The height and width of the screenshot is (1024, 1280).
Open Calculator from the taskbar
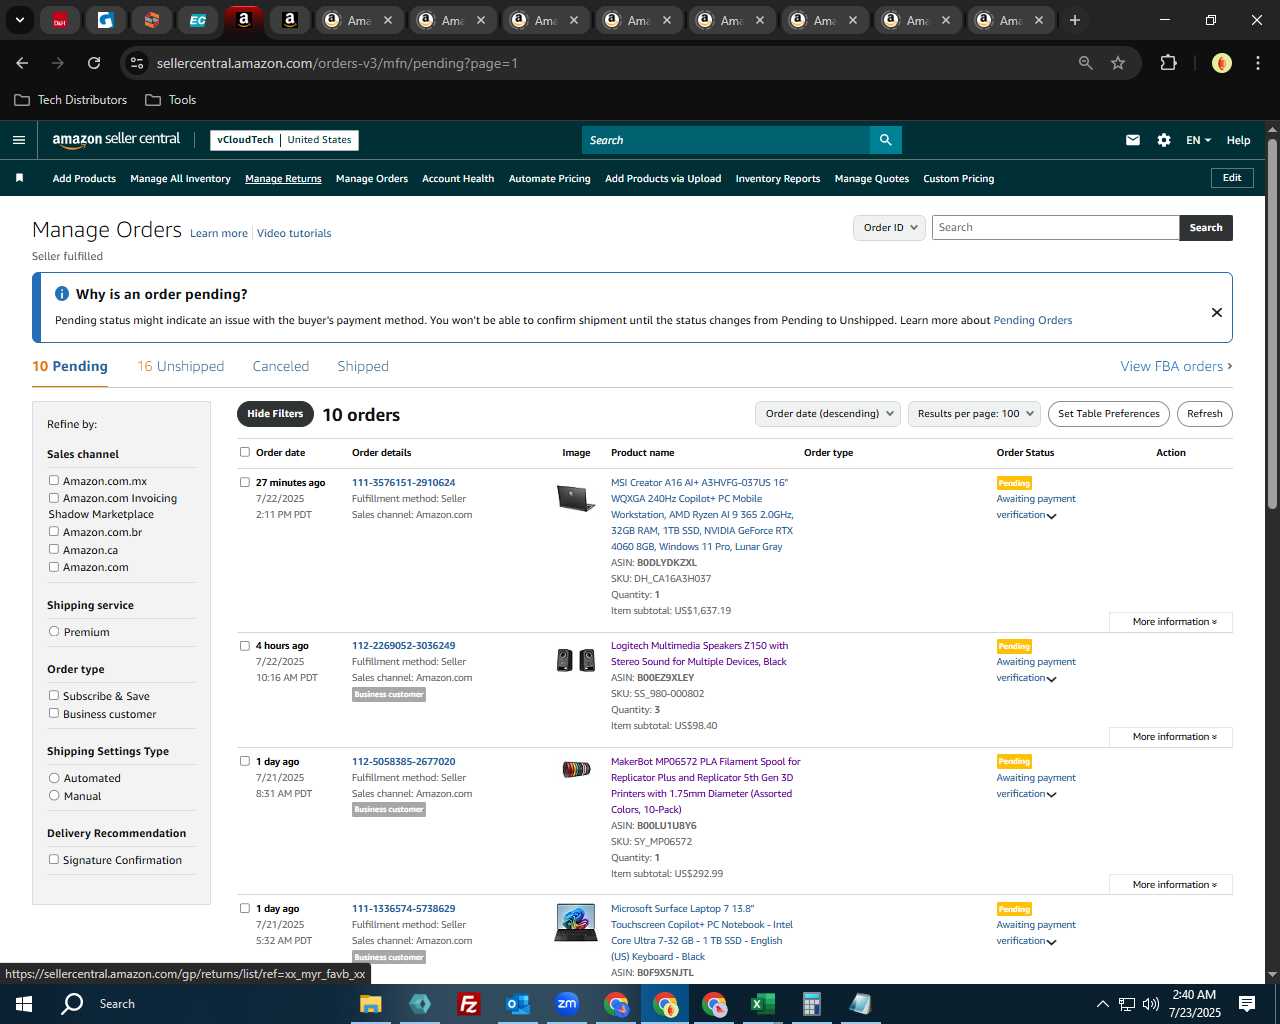tap(811, 1004)
